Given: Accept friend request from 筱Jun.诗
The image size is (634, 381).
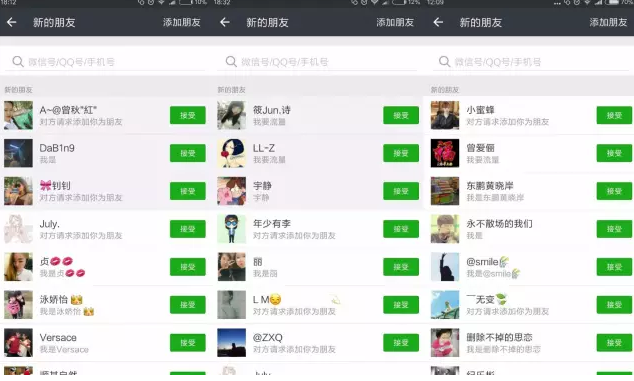Looking at the screenshot, I should (x=401, y=115).
